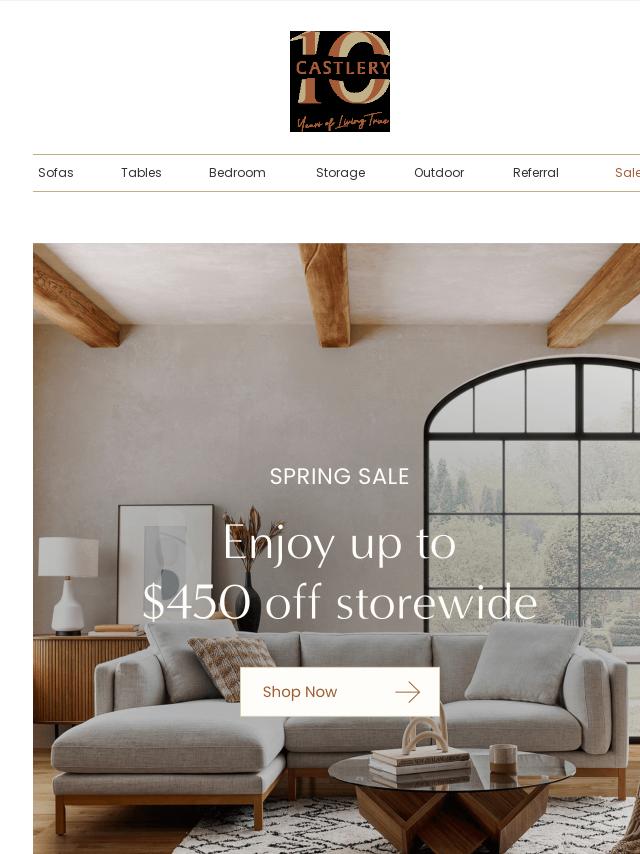Open the Sofas category
The image size is (640, 854).
coord(56,173)
